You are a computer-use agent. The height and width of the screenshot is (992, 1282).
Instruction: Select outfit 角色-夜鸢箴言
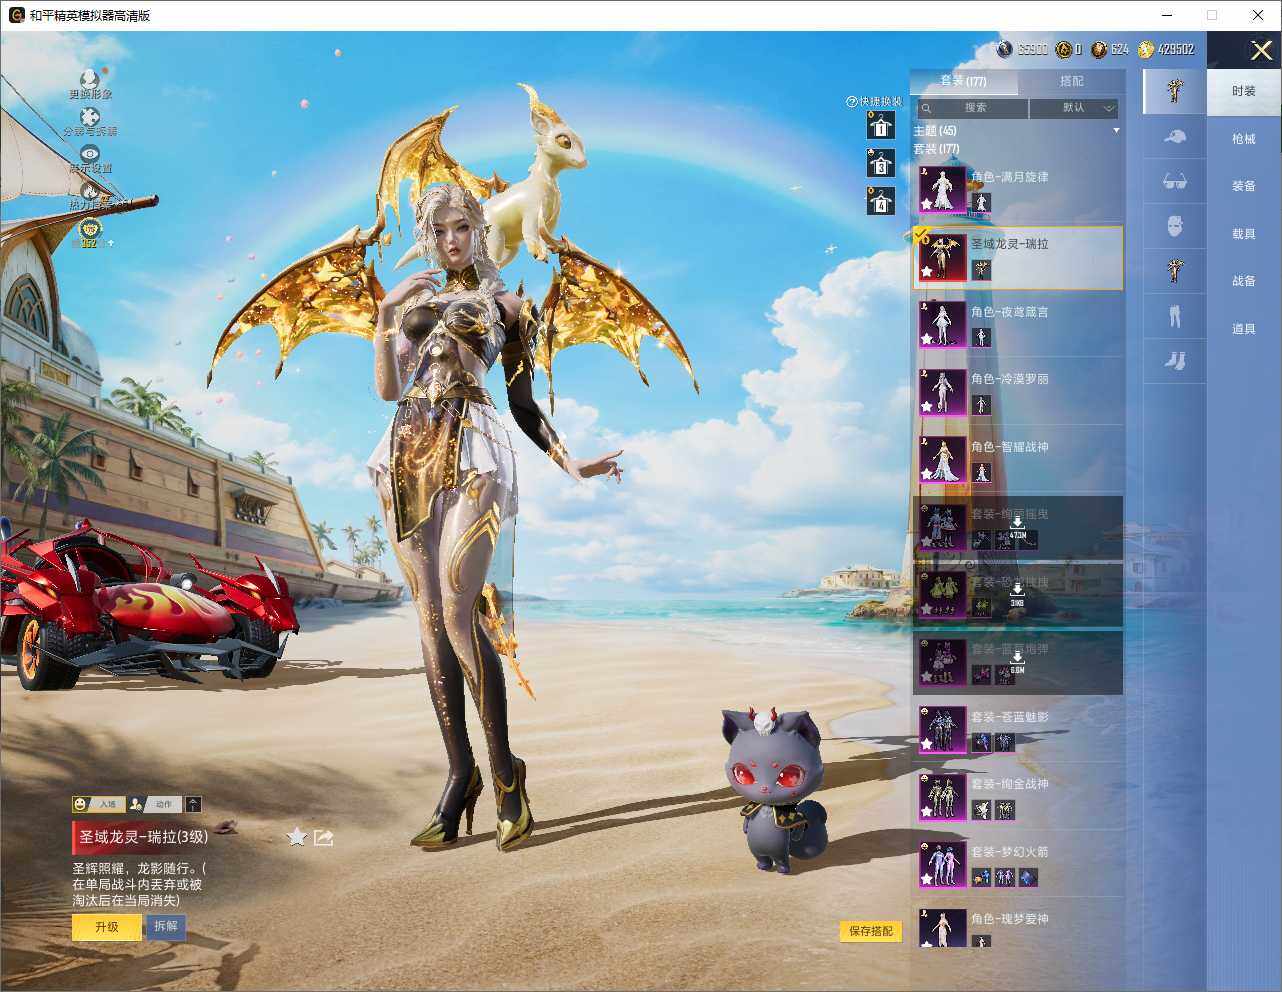pyautogui.click(x=1017, y=324)
